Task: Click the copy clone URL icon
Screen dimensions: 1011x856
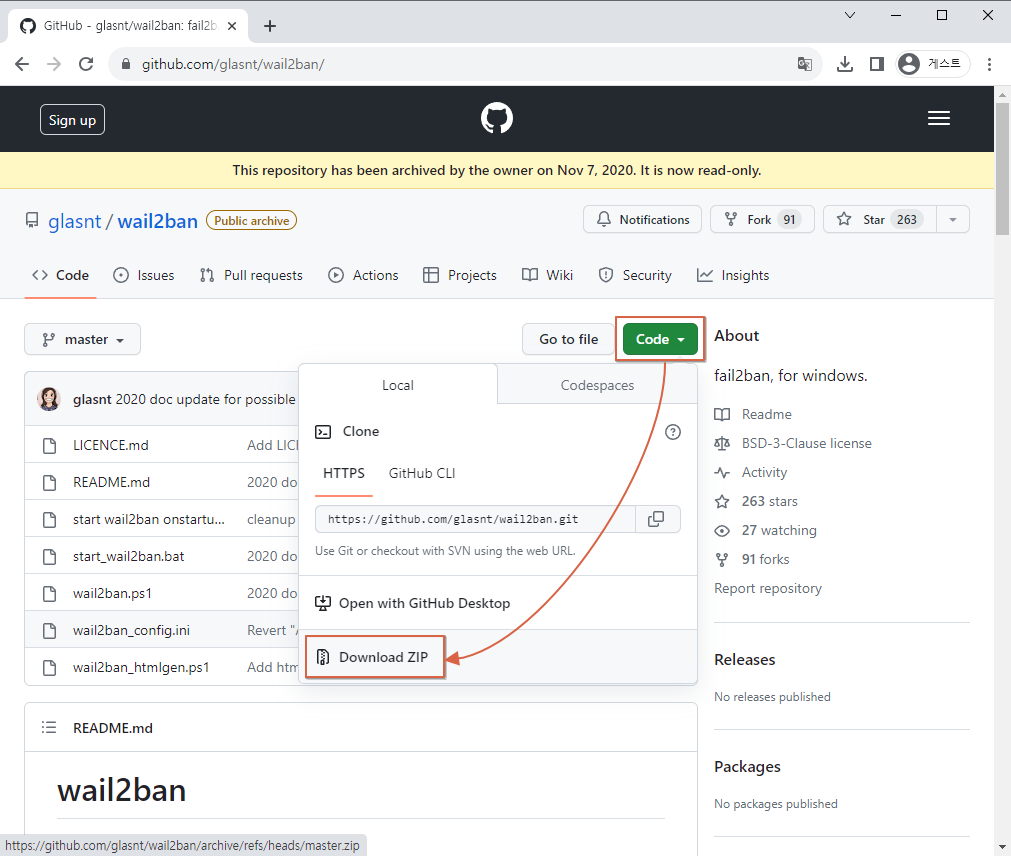Action: click(656, 519)
